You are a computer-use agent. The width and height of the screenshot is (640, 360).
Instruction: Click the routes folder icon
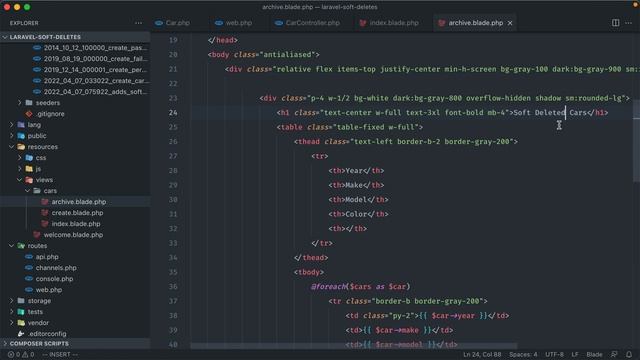point(21,246)
